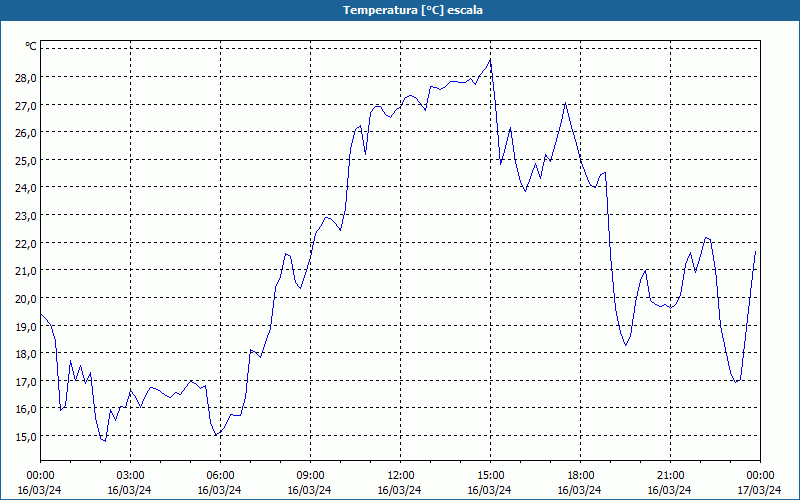Select the 17,0 temperature axis label
The image size is (800, 500).
point(25,381)
